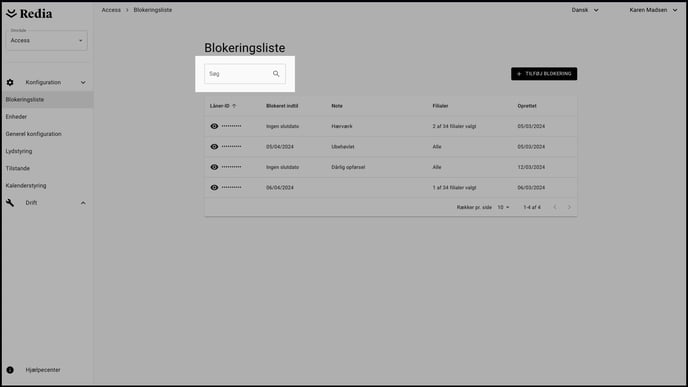Click the 05/04/2024 blocked-until cell
This screenshot has width=688, height=387.
tap(280, 147)
